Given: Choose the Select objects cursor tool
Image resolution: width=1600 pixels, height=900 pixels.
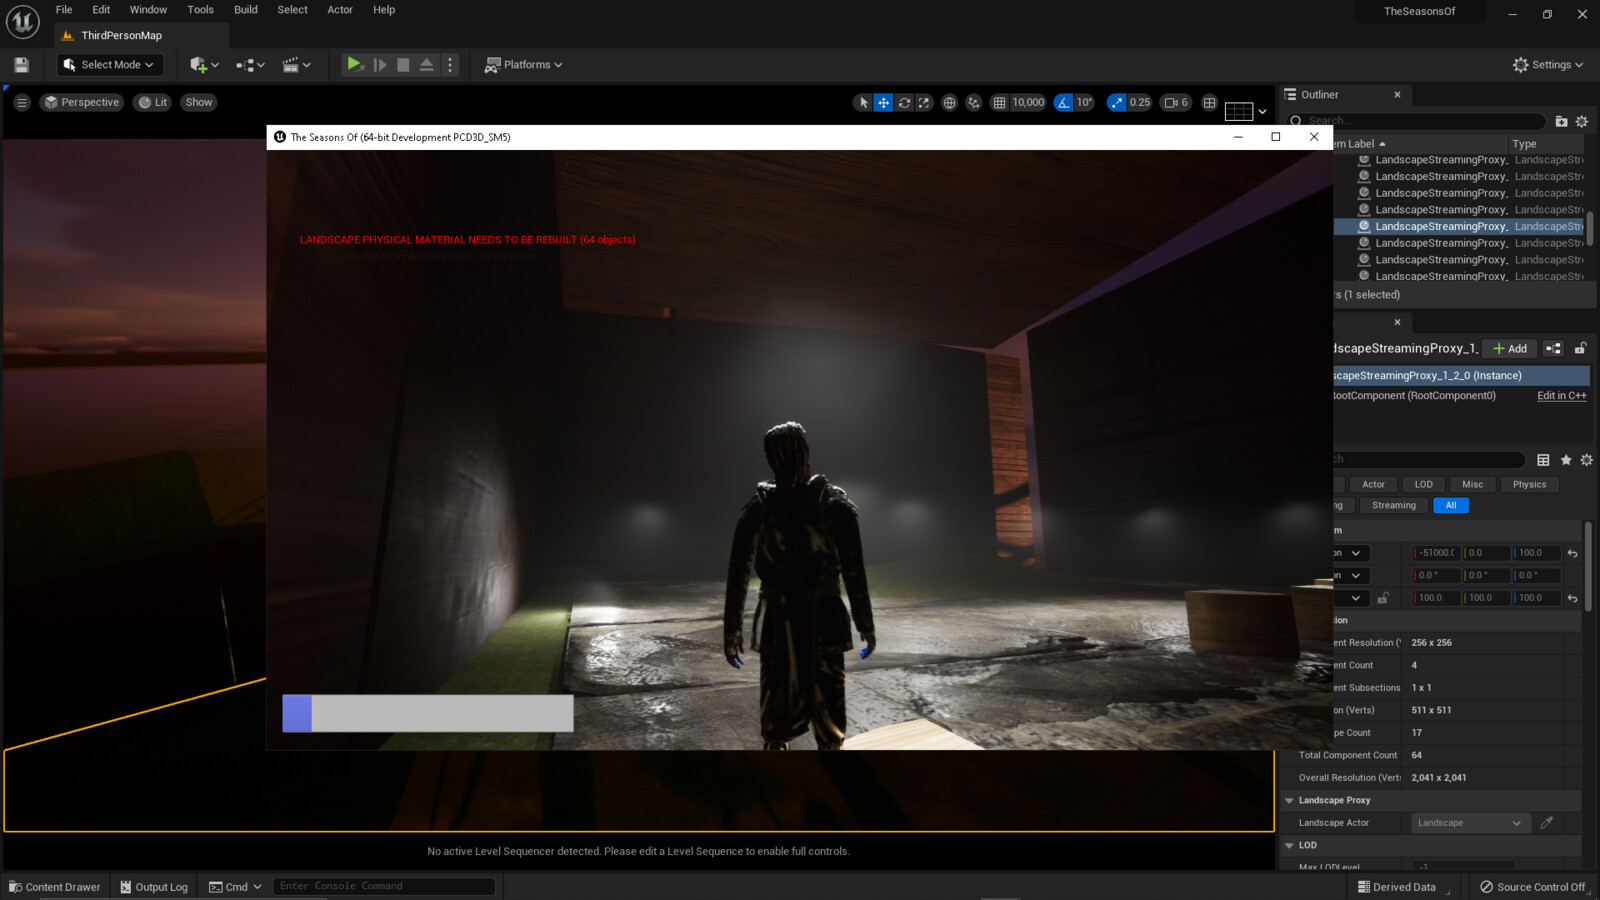Looking at the screenshot, I should click(864, 102).
